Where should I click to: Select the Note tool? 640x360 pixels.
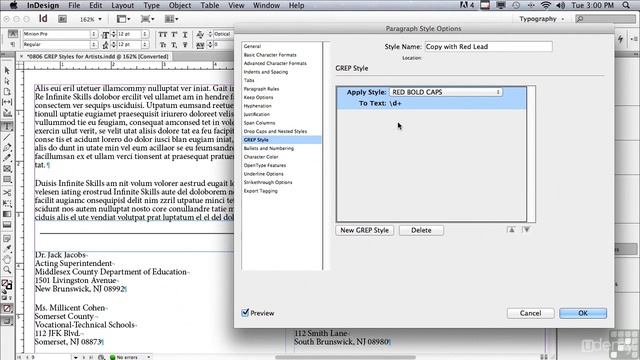click(x=7, y=238)
